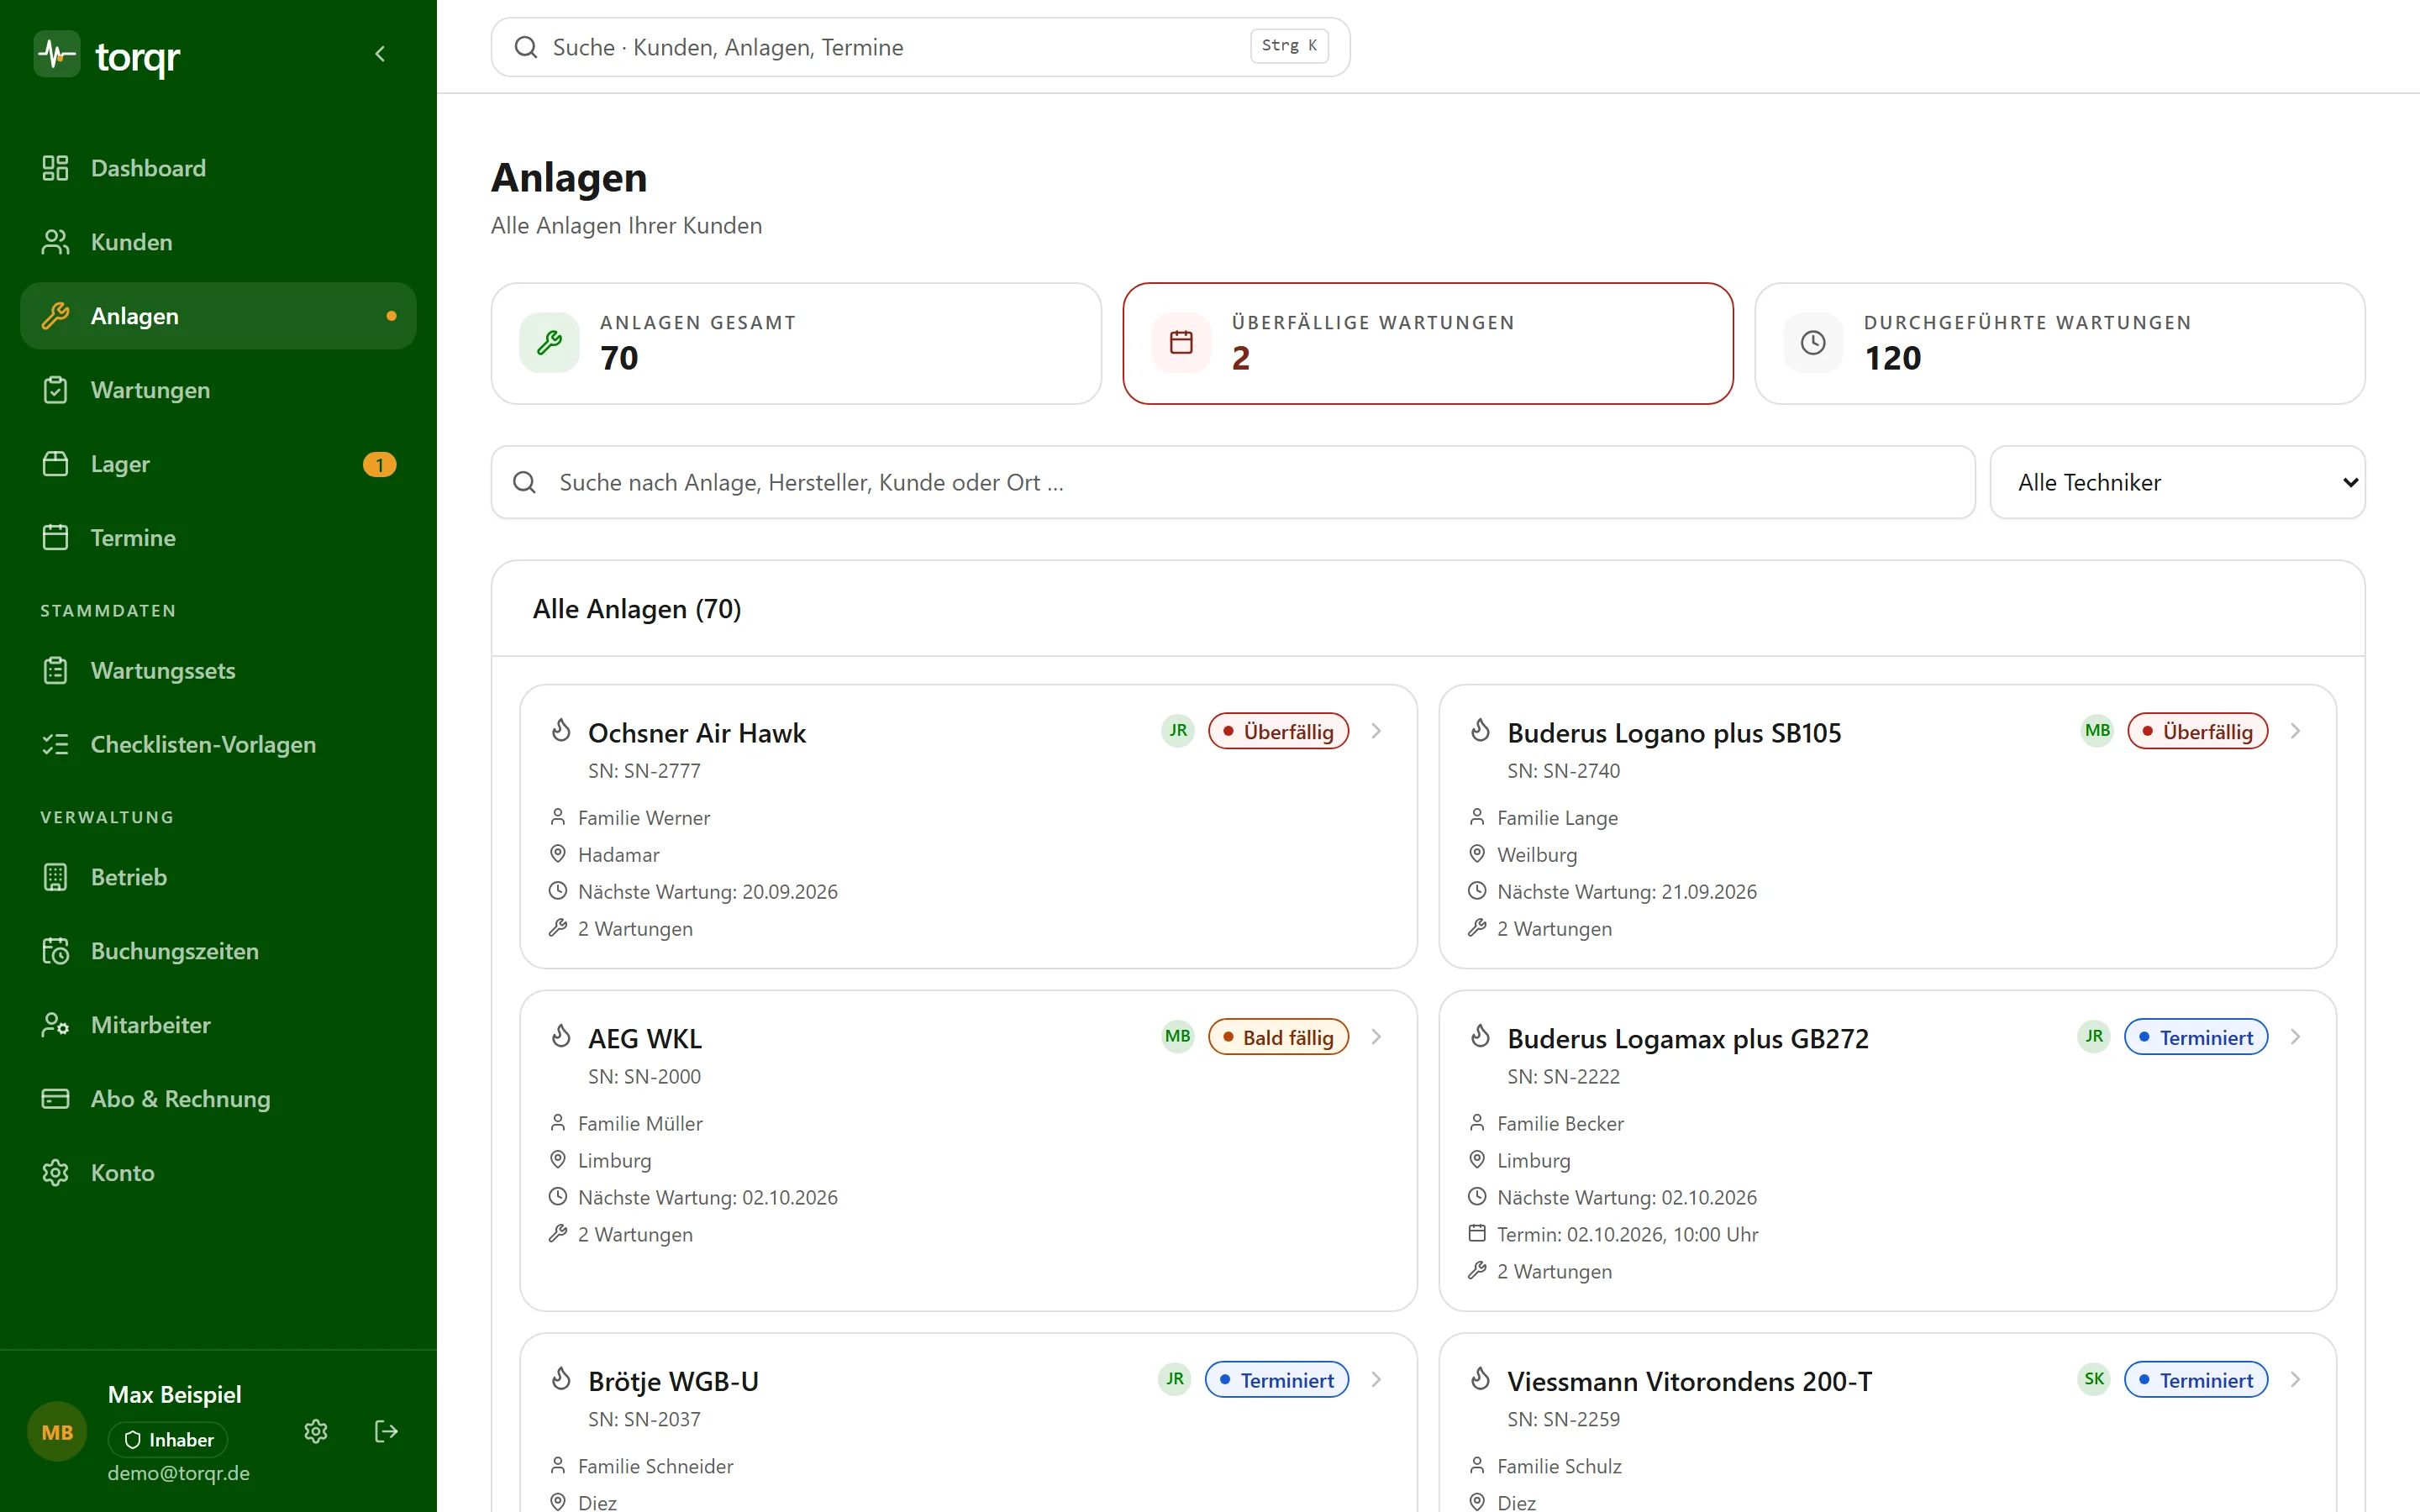Screen dimensions: 2420x1512
Task: Click the wrench icon in Anlagen Gesamt card
Action: 549,343
